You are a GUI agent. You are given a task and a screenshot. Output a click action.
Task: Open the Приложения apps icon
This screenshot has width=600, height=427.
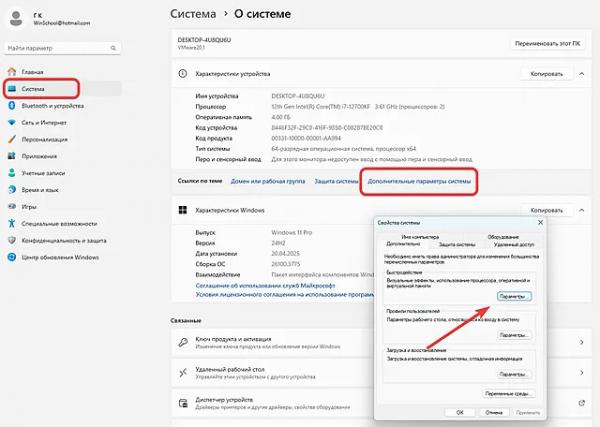(x=12, y=156)
